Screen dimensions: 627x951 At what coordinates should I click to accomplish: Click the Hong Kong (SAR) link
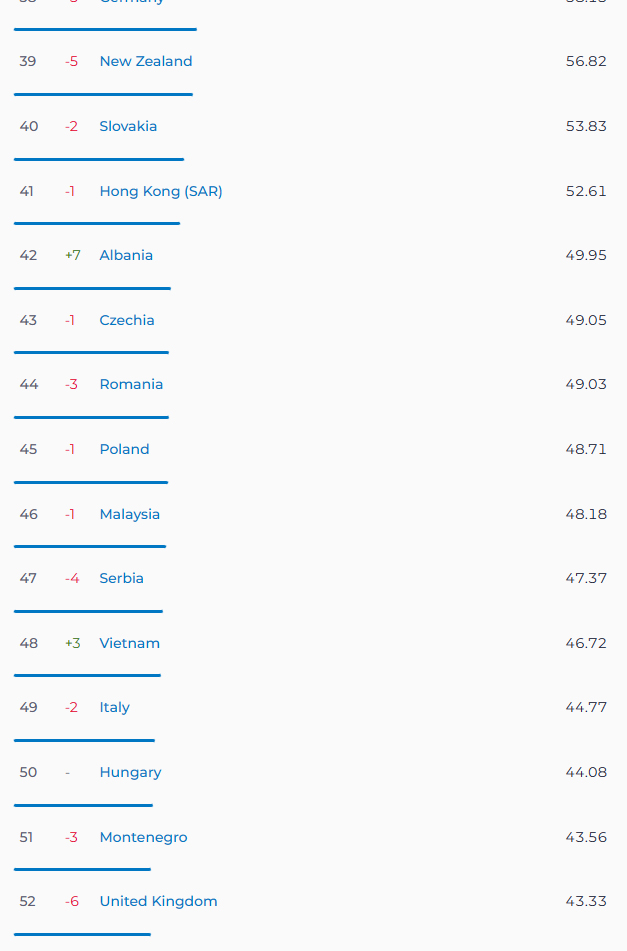(x=161, y=191)
